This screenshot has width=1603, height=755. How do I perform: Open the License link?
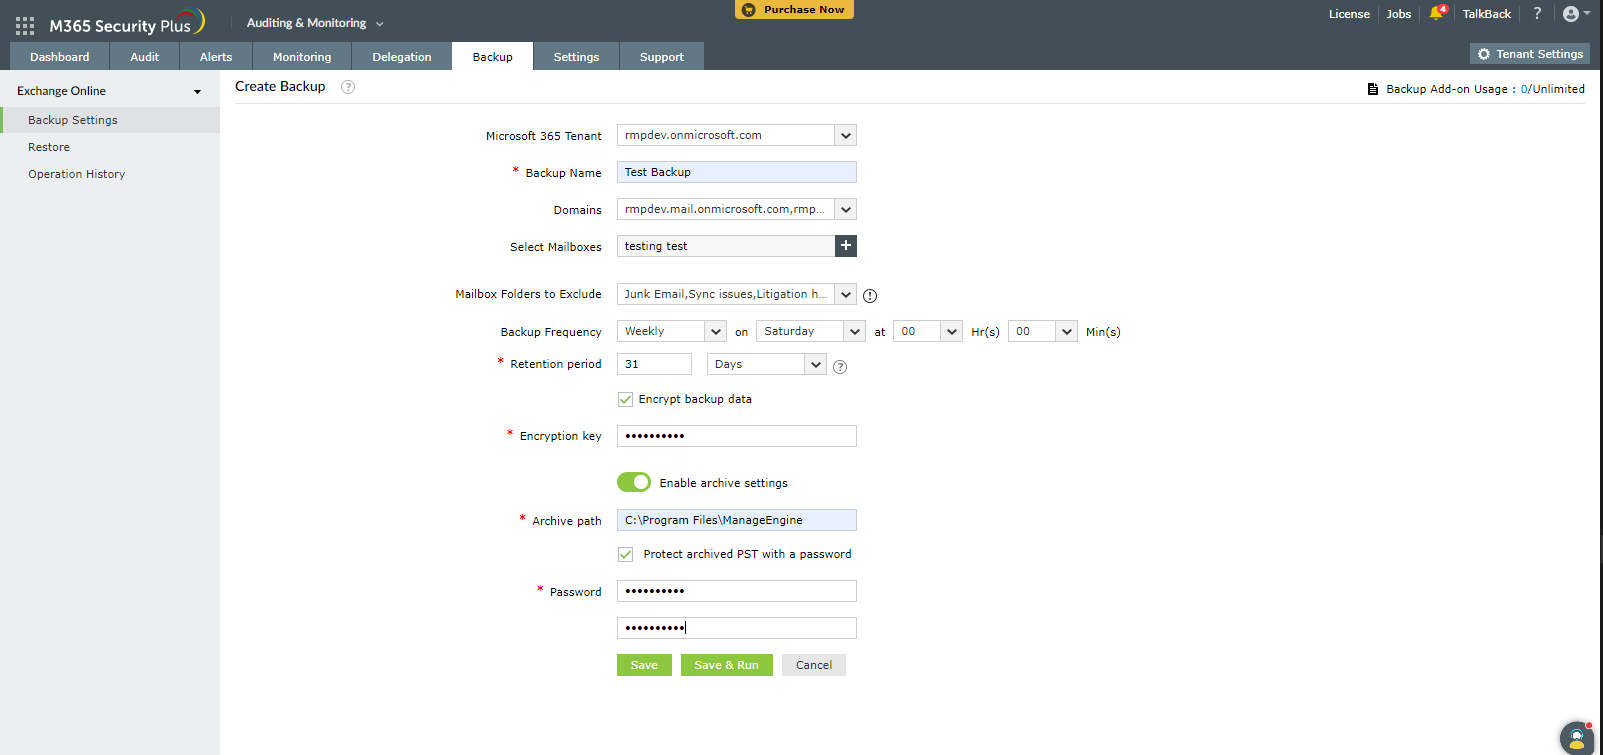point(1349,14)
